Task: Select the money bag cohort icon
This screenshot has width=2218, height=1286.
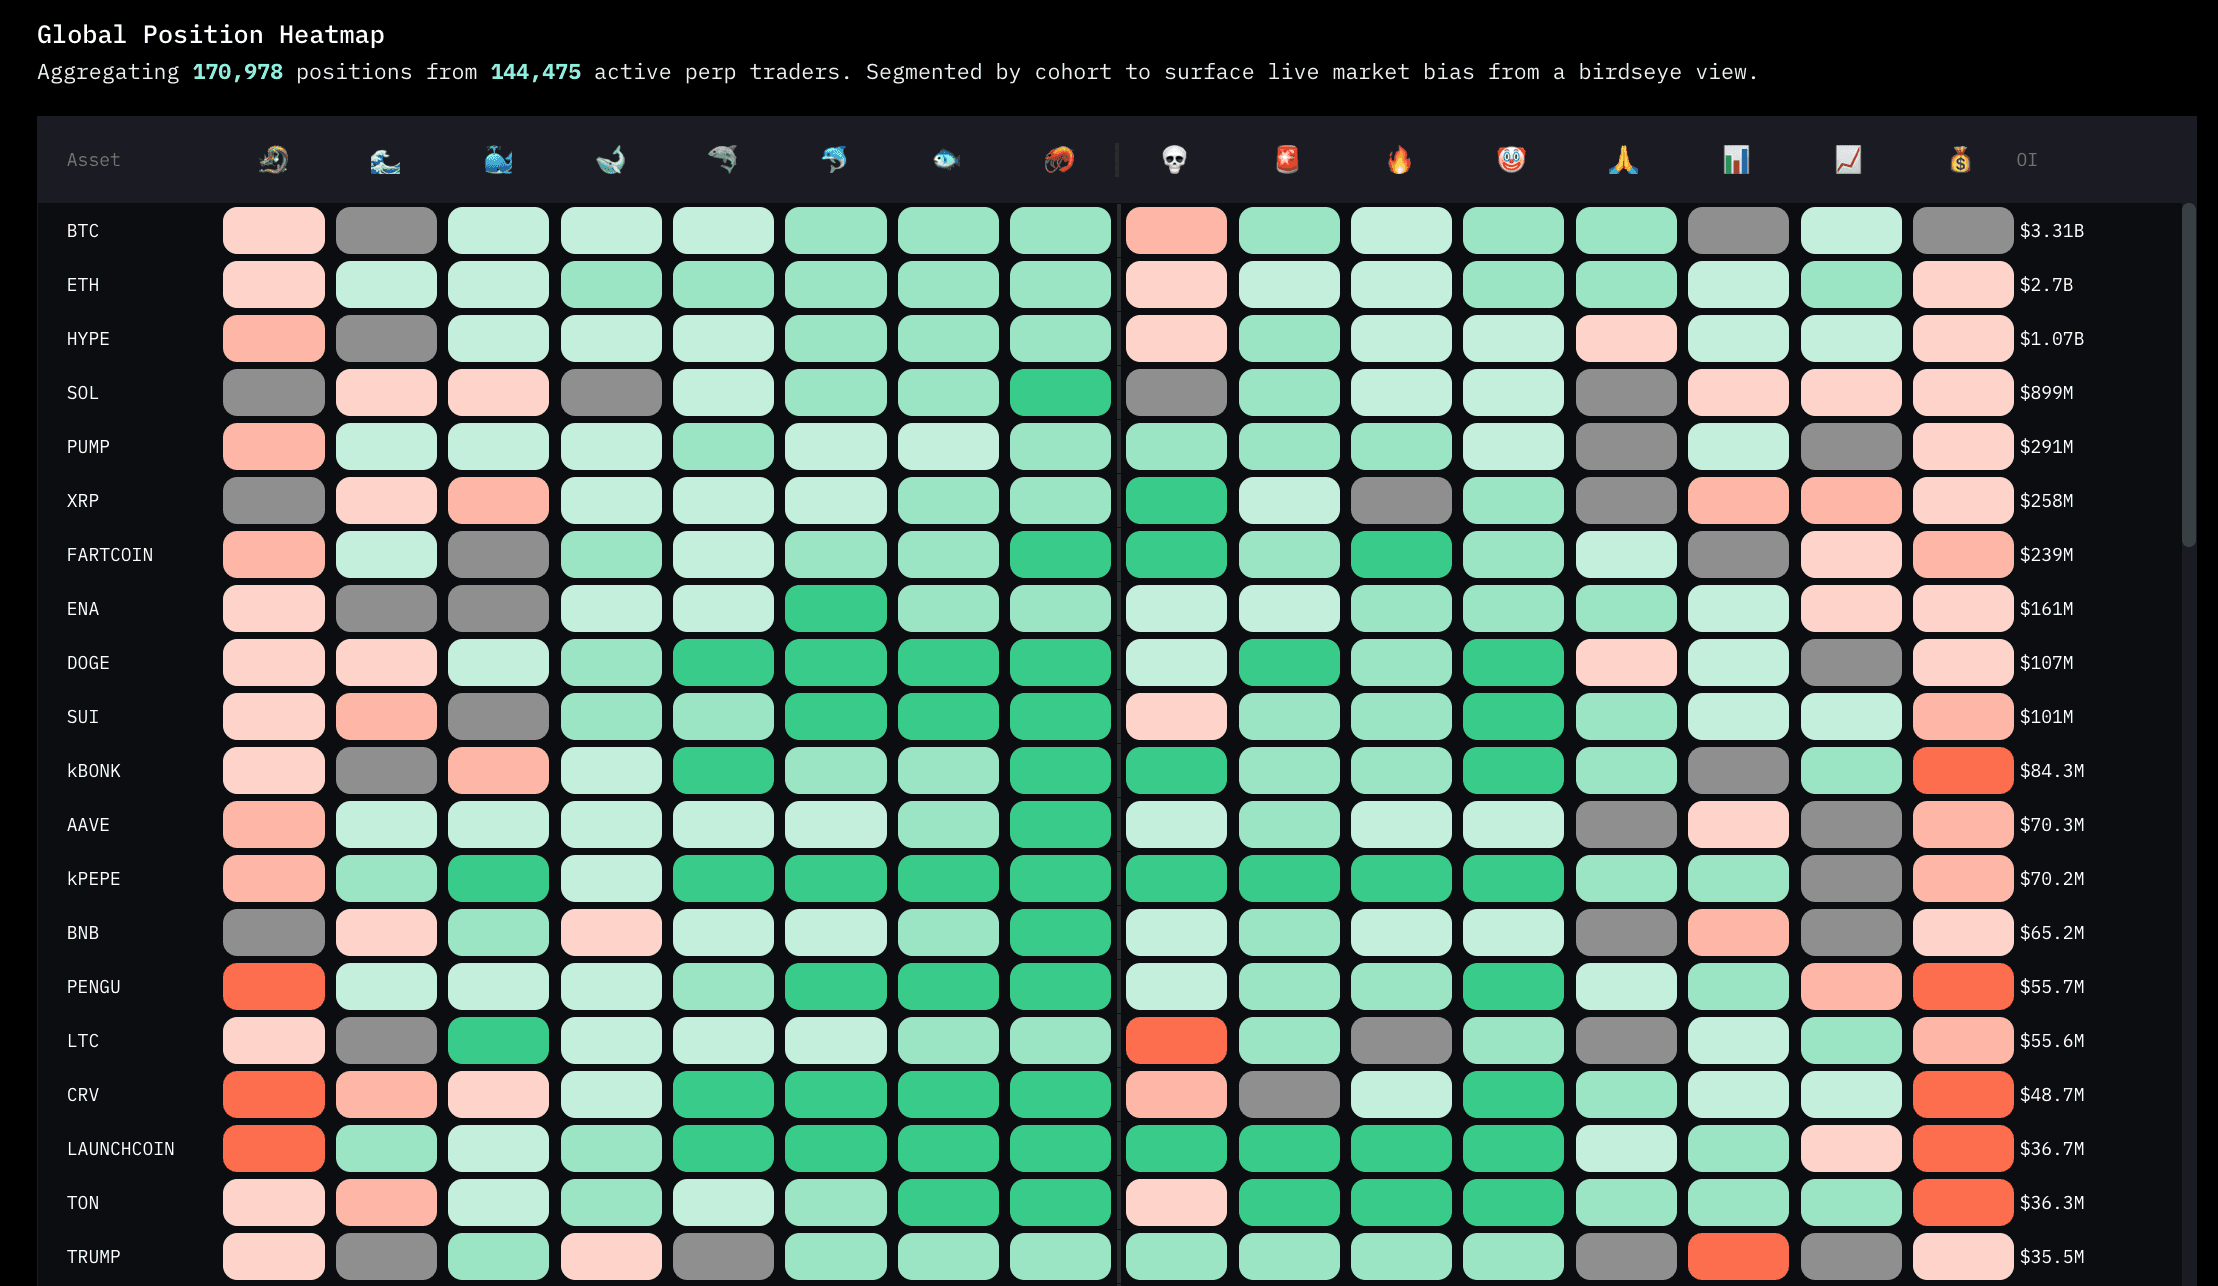Action: pos(1961,160)
